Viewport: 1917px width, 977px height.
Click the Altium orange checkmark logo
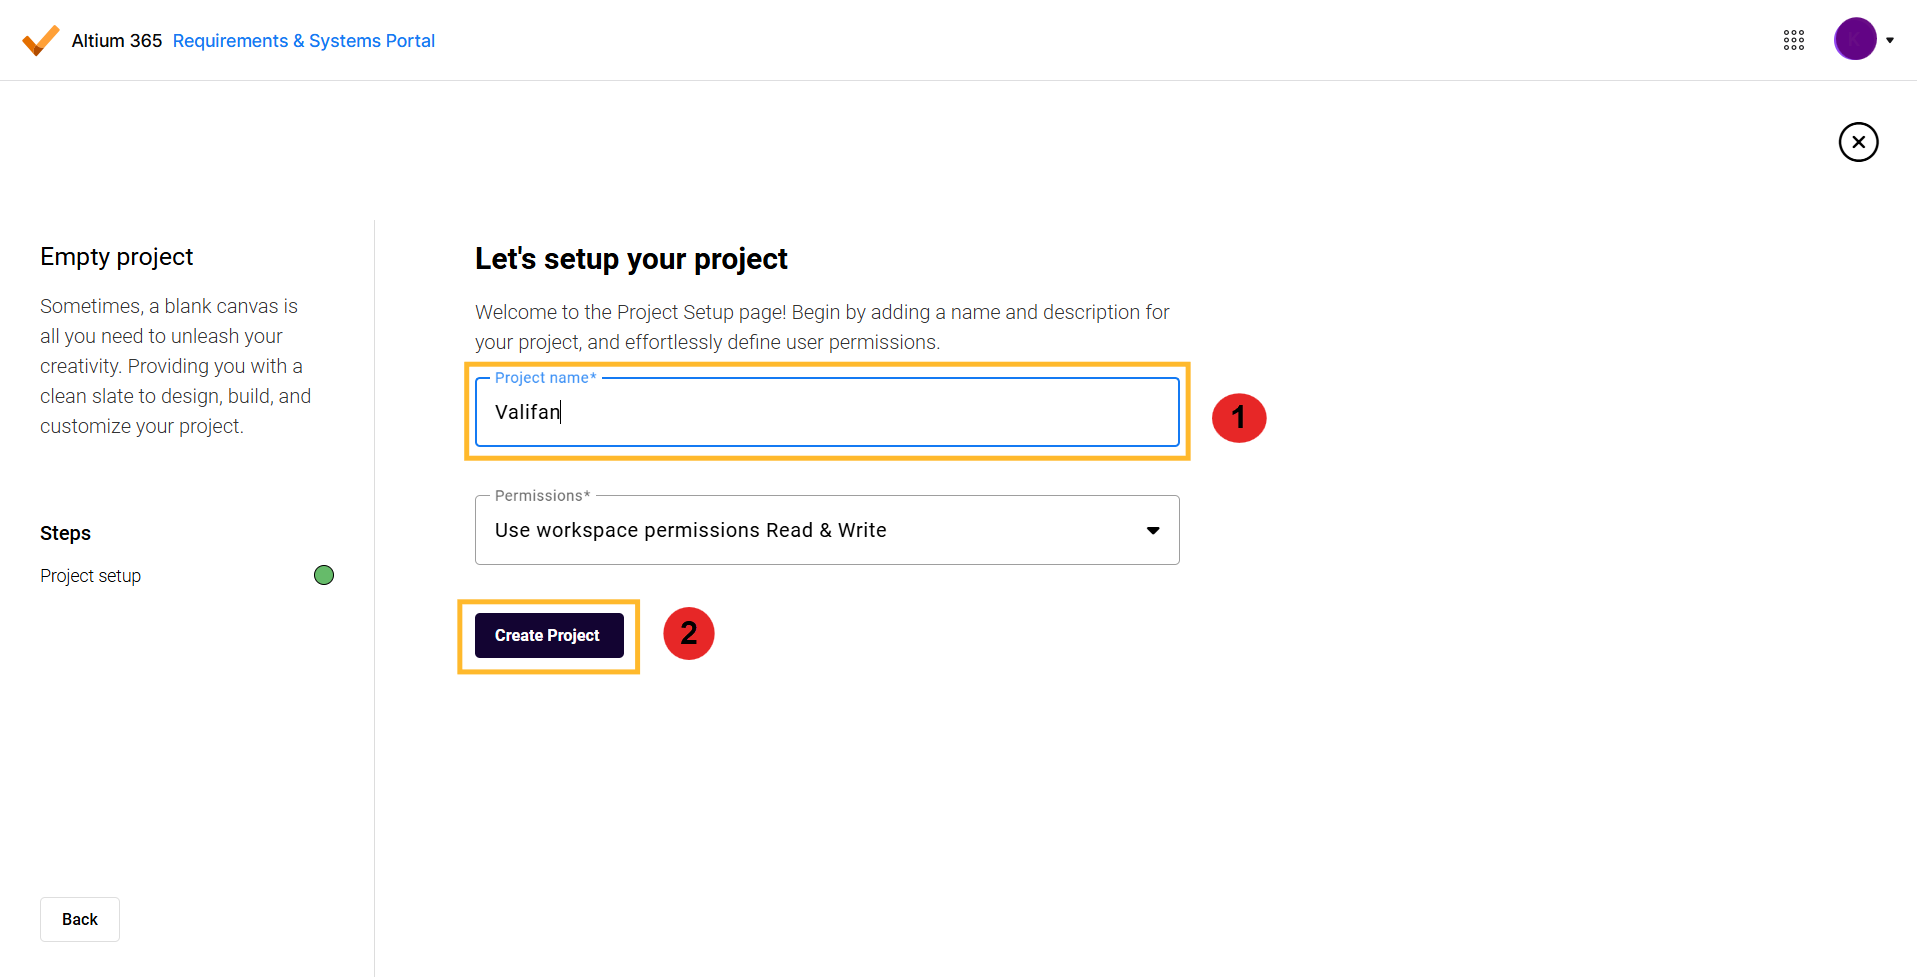click(x=40, y=40)
